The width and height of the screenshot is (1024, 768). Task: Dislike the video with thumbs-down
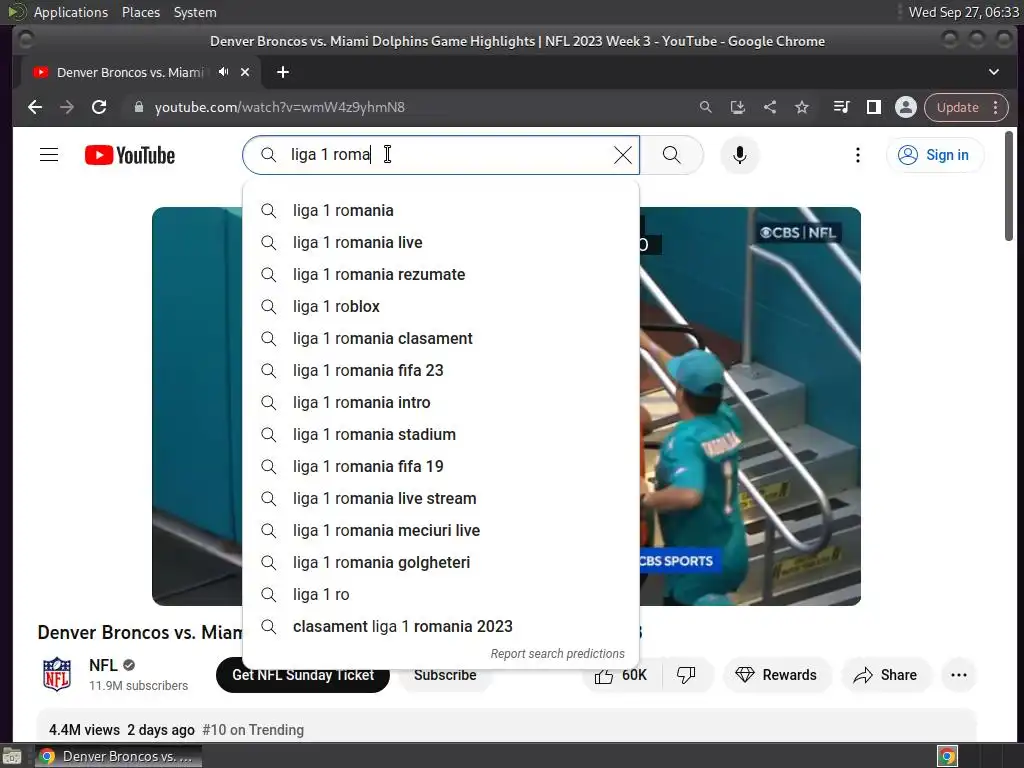click(x=686, y=675)
